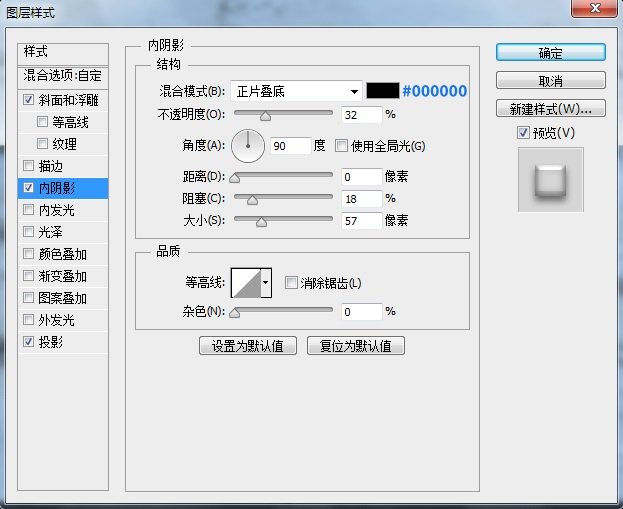This screenshot has height=509, width=623.
Task: Check the 光泽 checkbox
Action: (x=28, y=231)
